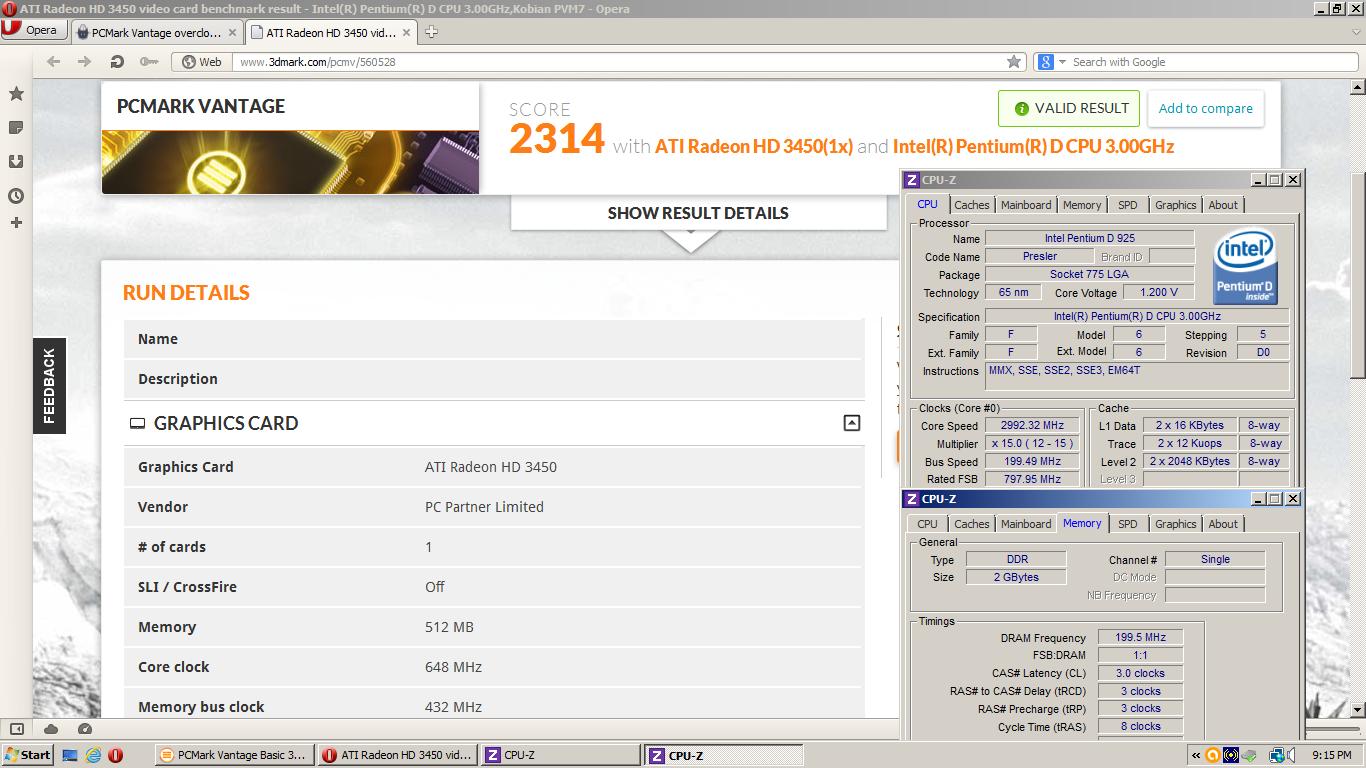Click the Web site-info badge in address bar
This screenshot has width=1366, height=768.
point(202,62)
